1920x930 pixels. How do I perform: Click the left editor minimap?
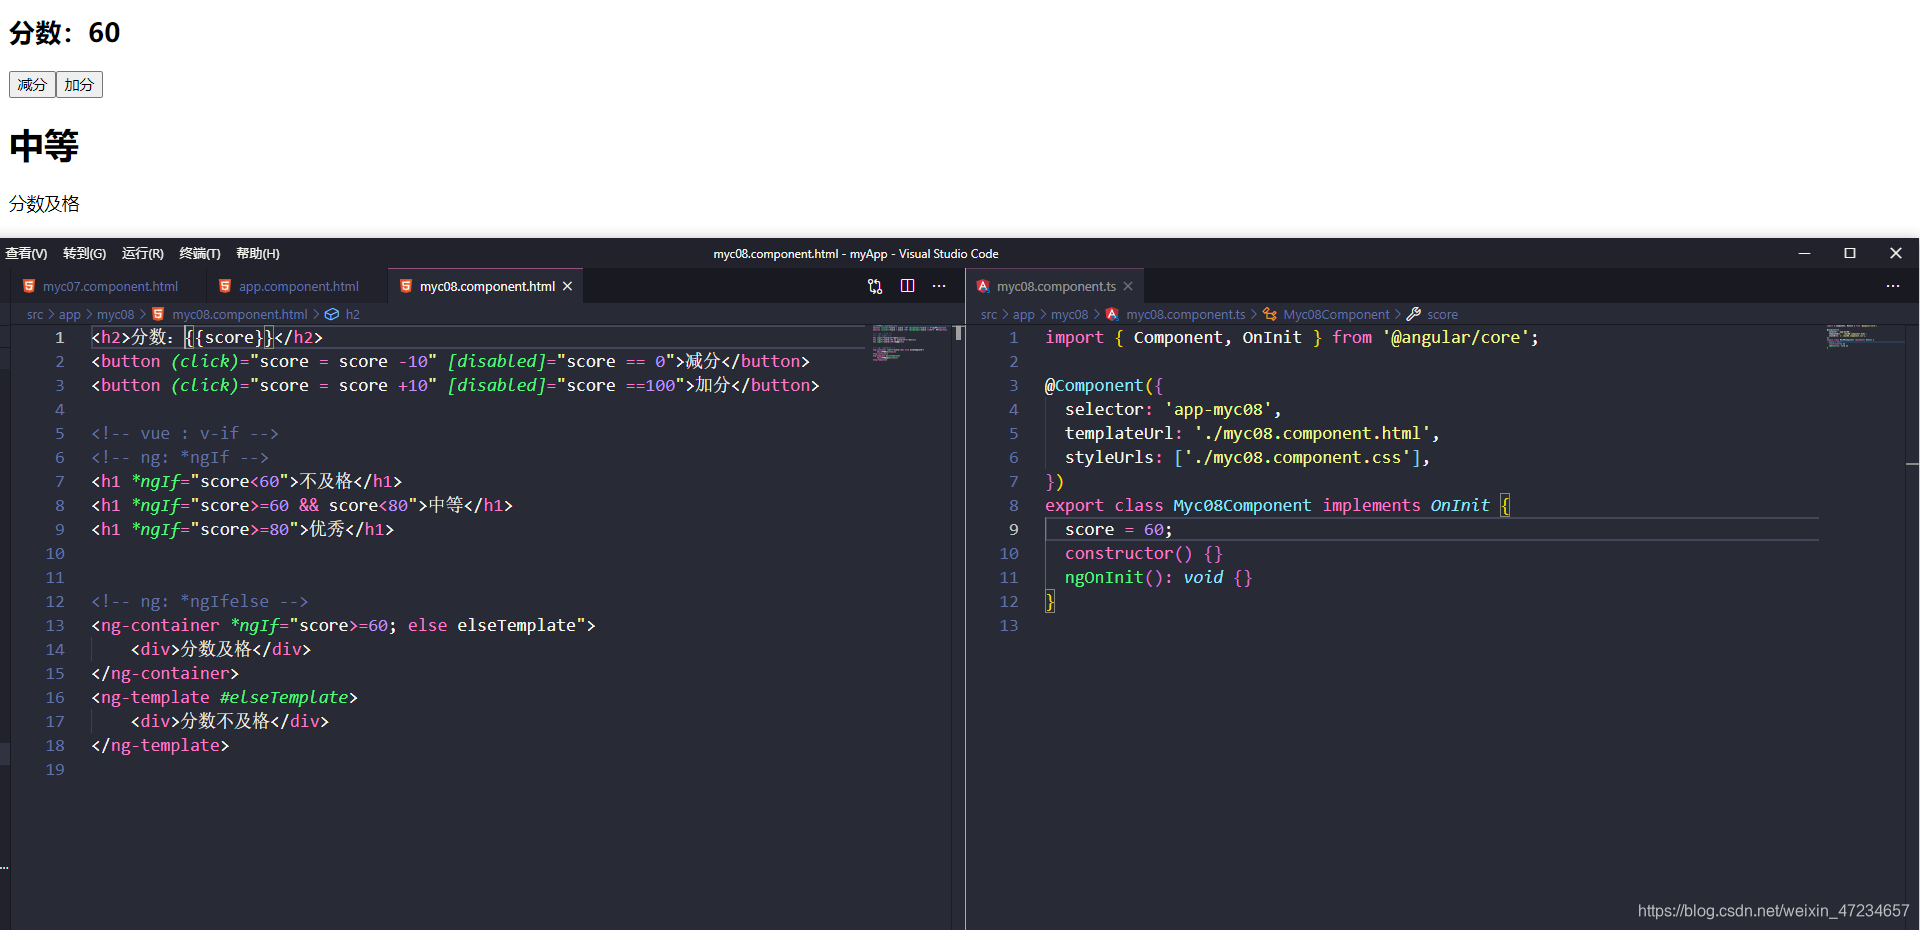909,342
